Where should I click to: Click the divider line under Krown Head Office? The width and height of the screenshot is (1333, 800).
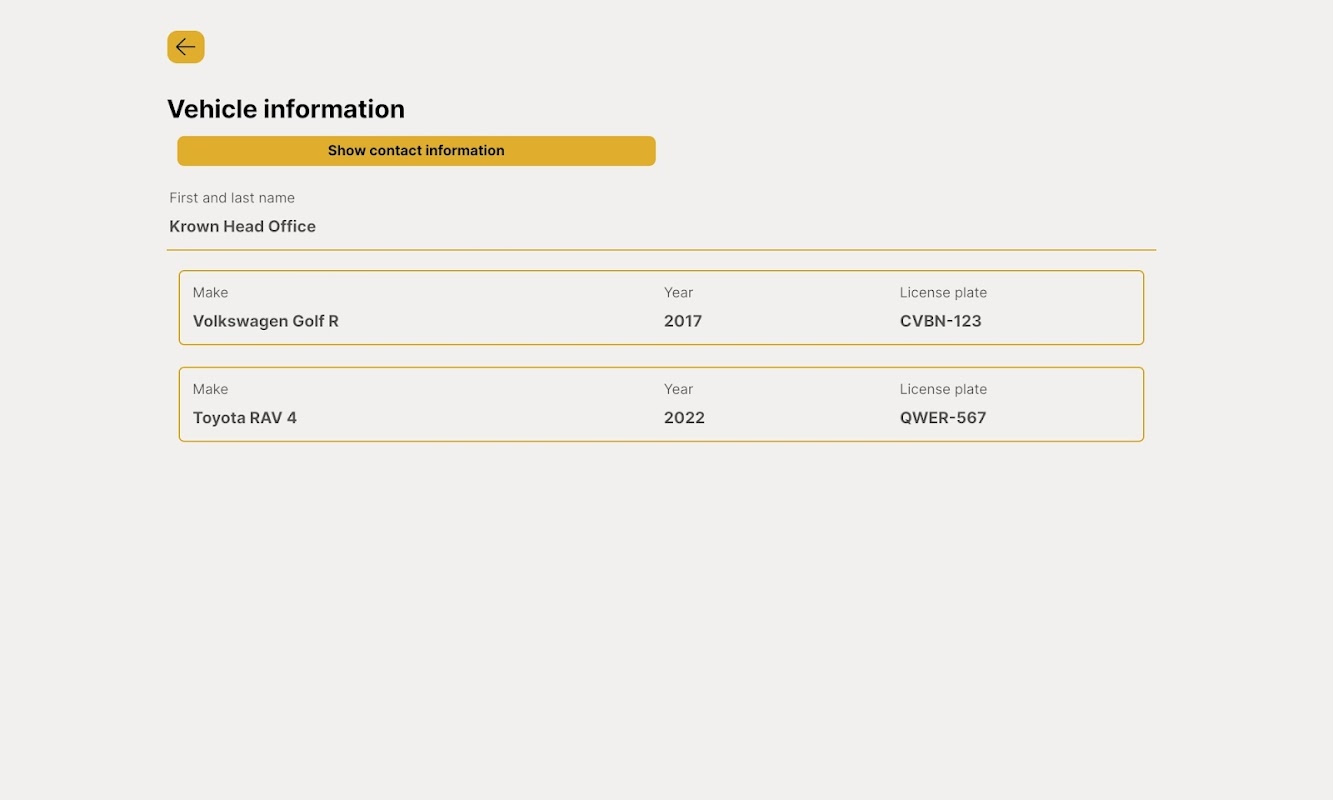pyautogui.click(x=661, y=250)
